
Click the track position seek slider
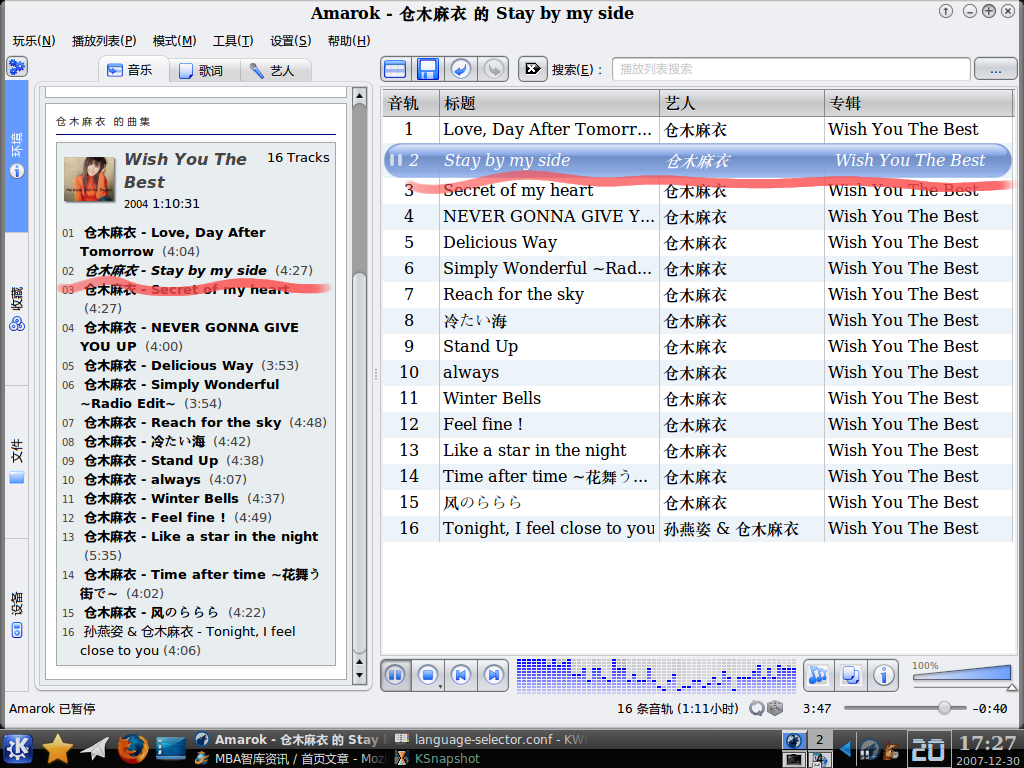pyautogui.click(x=904, y=708)
